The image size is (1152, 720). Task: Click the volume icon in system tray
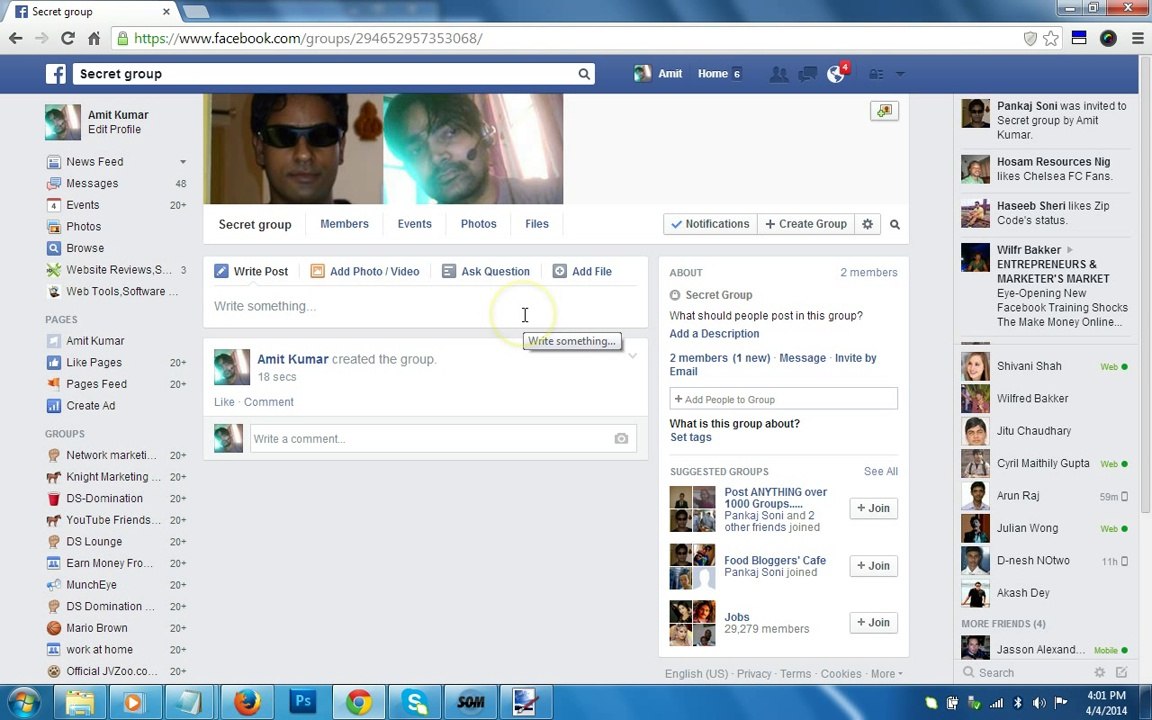point(1040,703)
